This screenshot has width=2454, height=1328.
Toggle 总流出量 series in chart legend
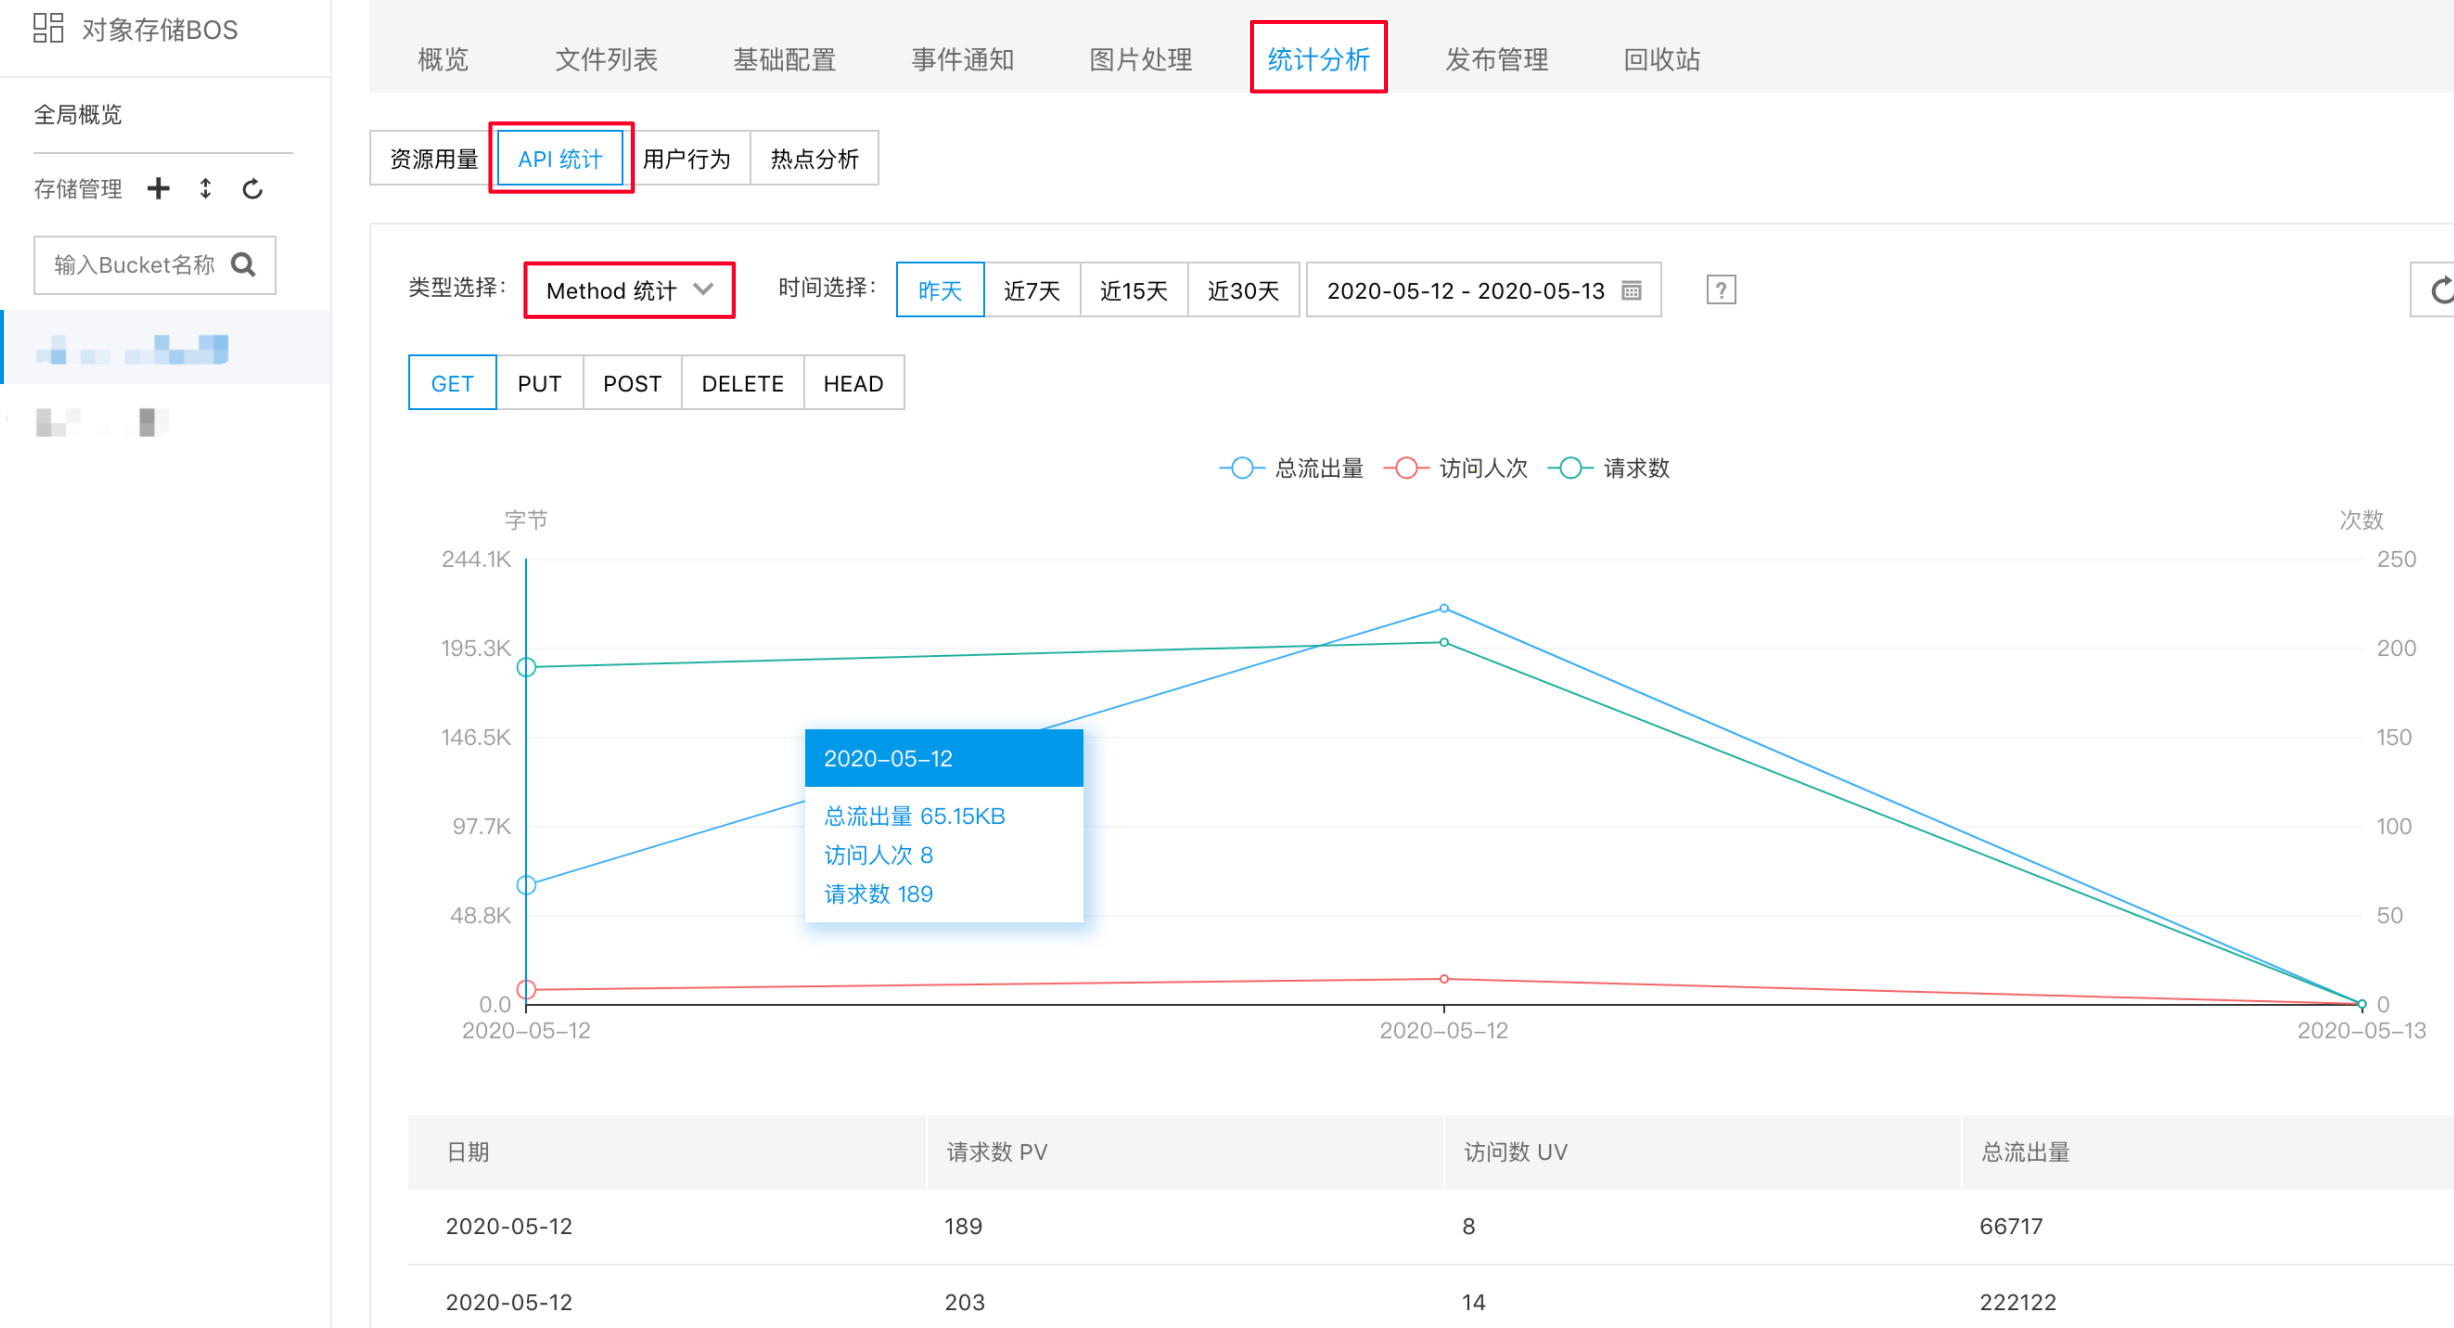point(1291,468)
